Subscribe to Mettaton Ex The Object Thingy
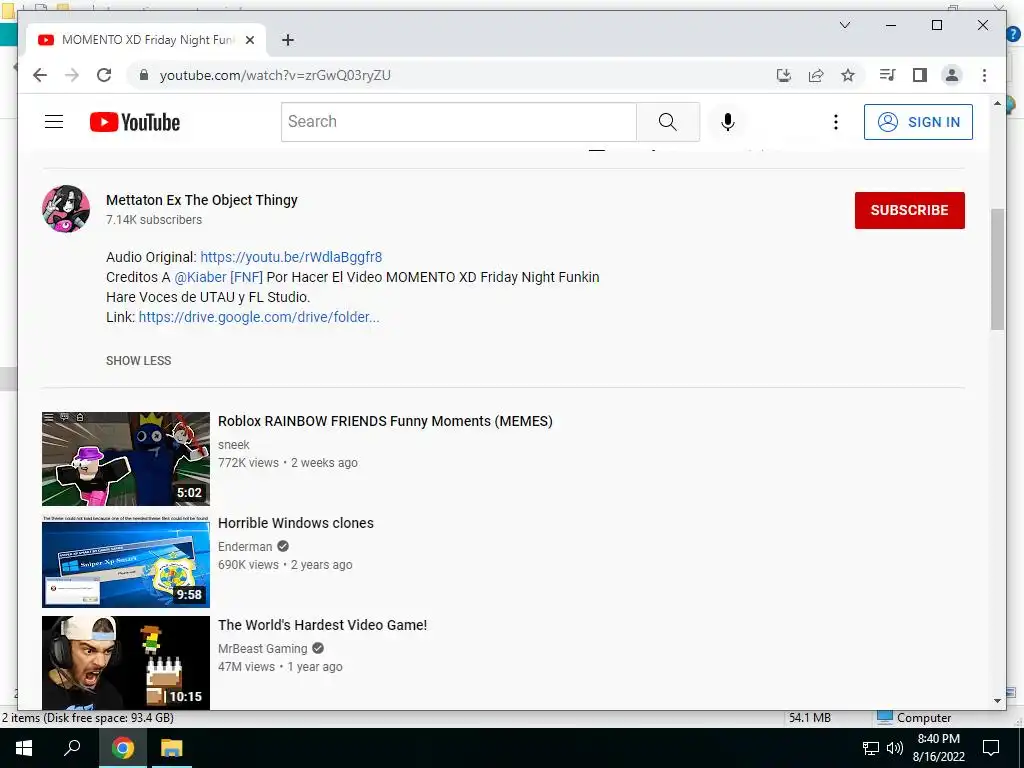This screenshot has width=1024, height=768. [x=909, y=210]
